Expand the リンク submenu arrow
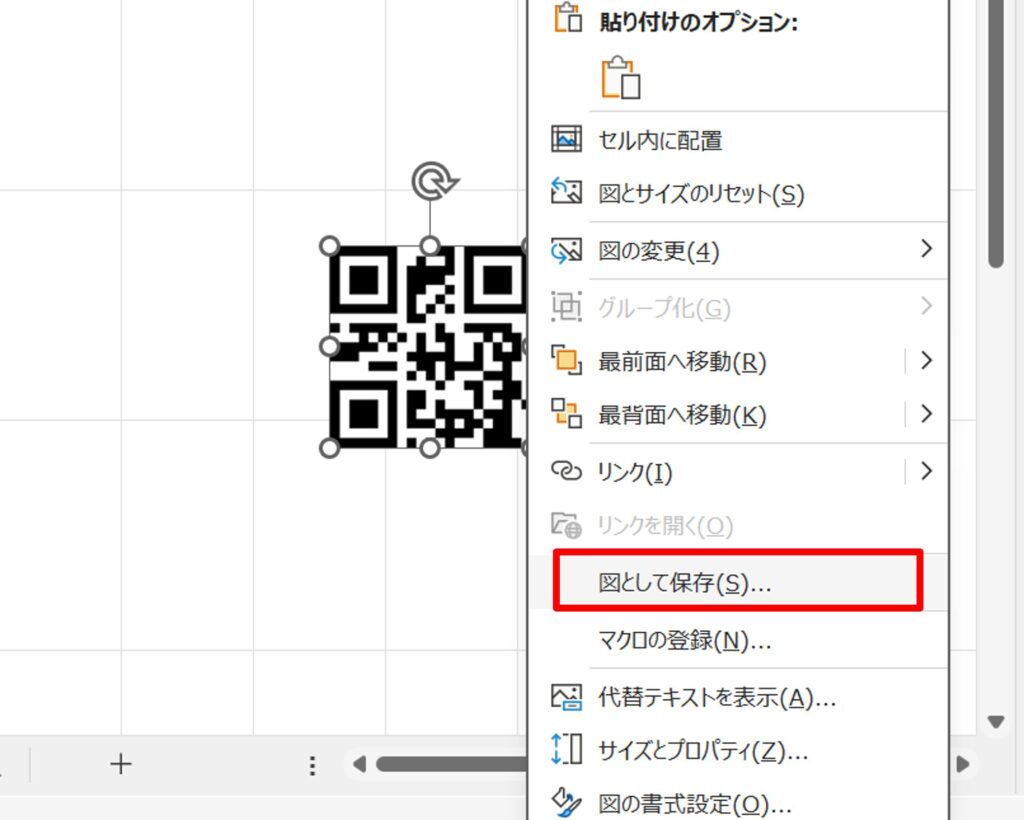The image size is (1024, 820). [926, 471]
